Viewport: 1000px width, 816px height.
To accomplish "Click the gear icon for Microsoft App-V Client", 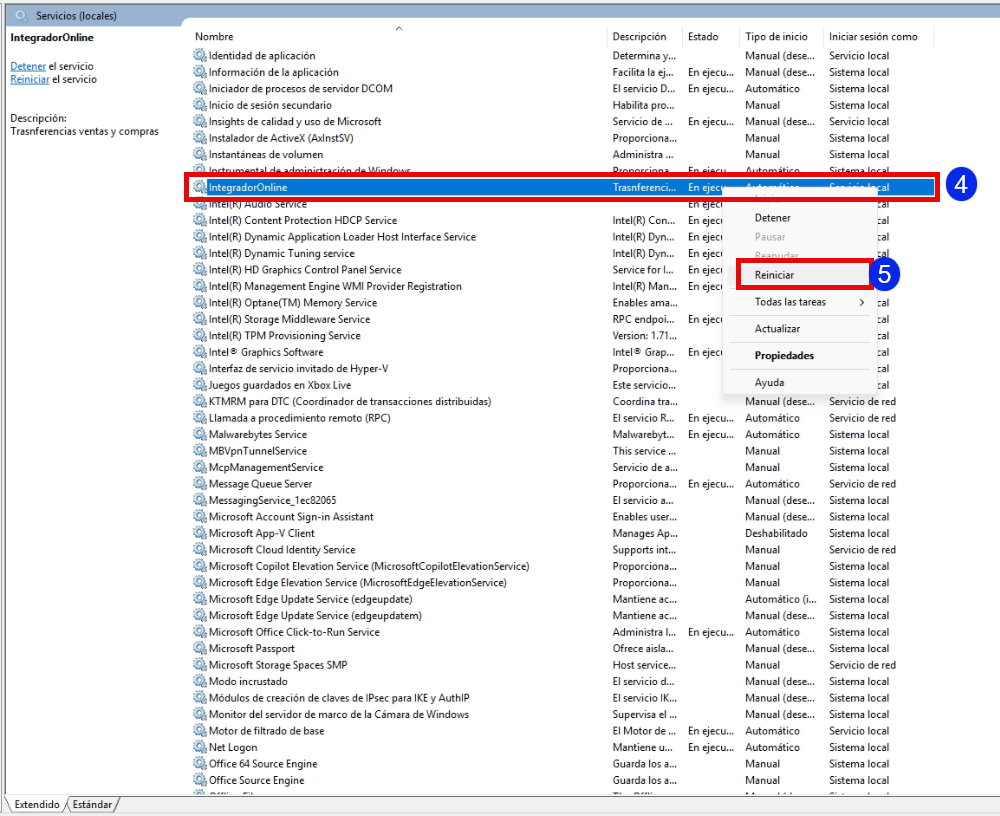I will click(x=200, y=533).
